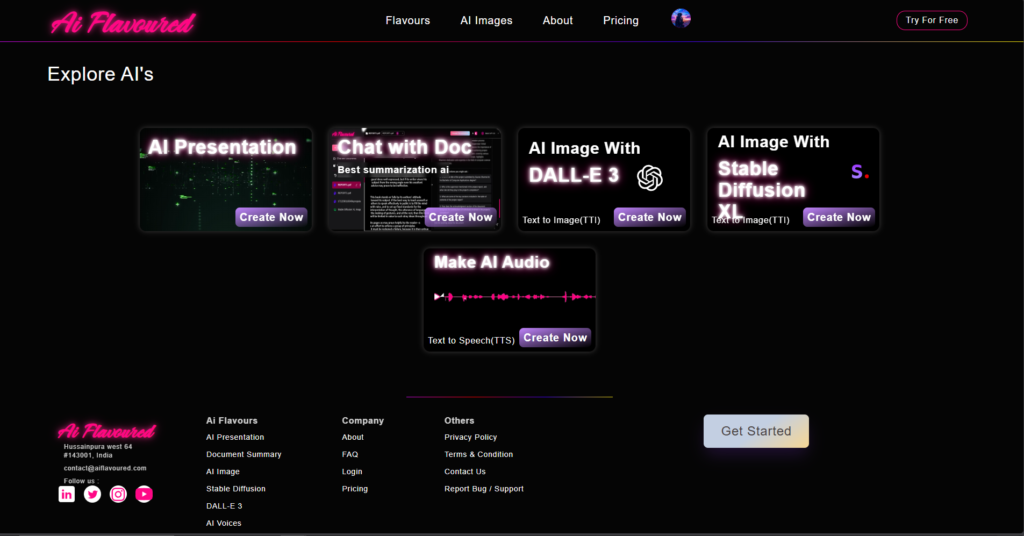Click the Get Started button
1024x536 pixels.
click(x=756, y=431)
